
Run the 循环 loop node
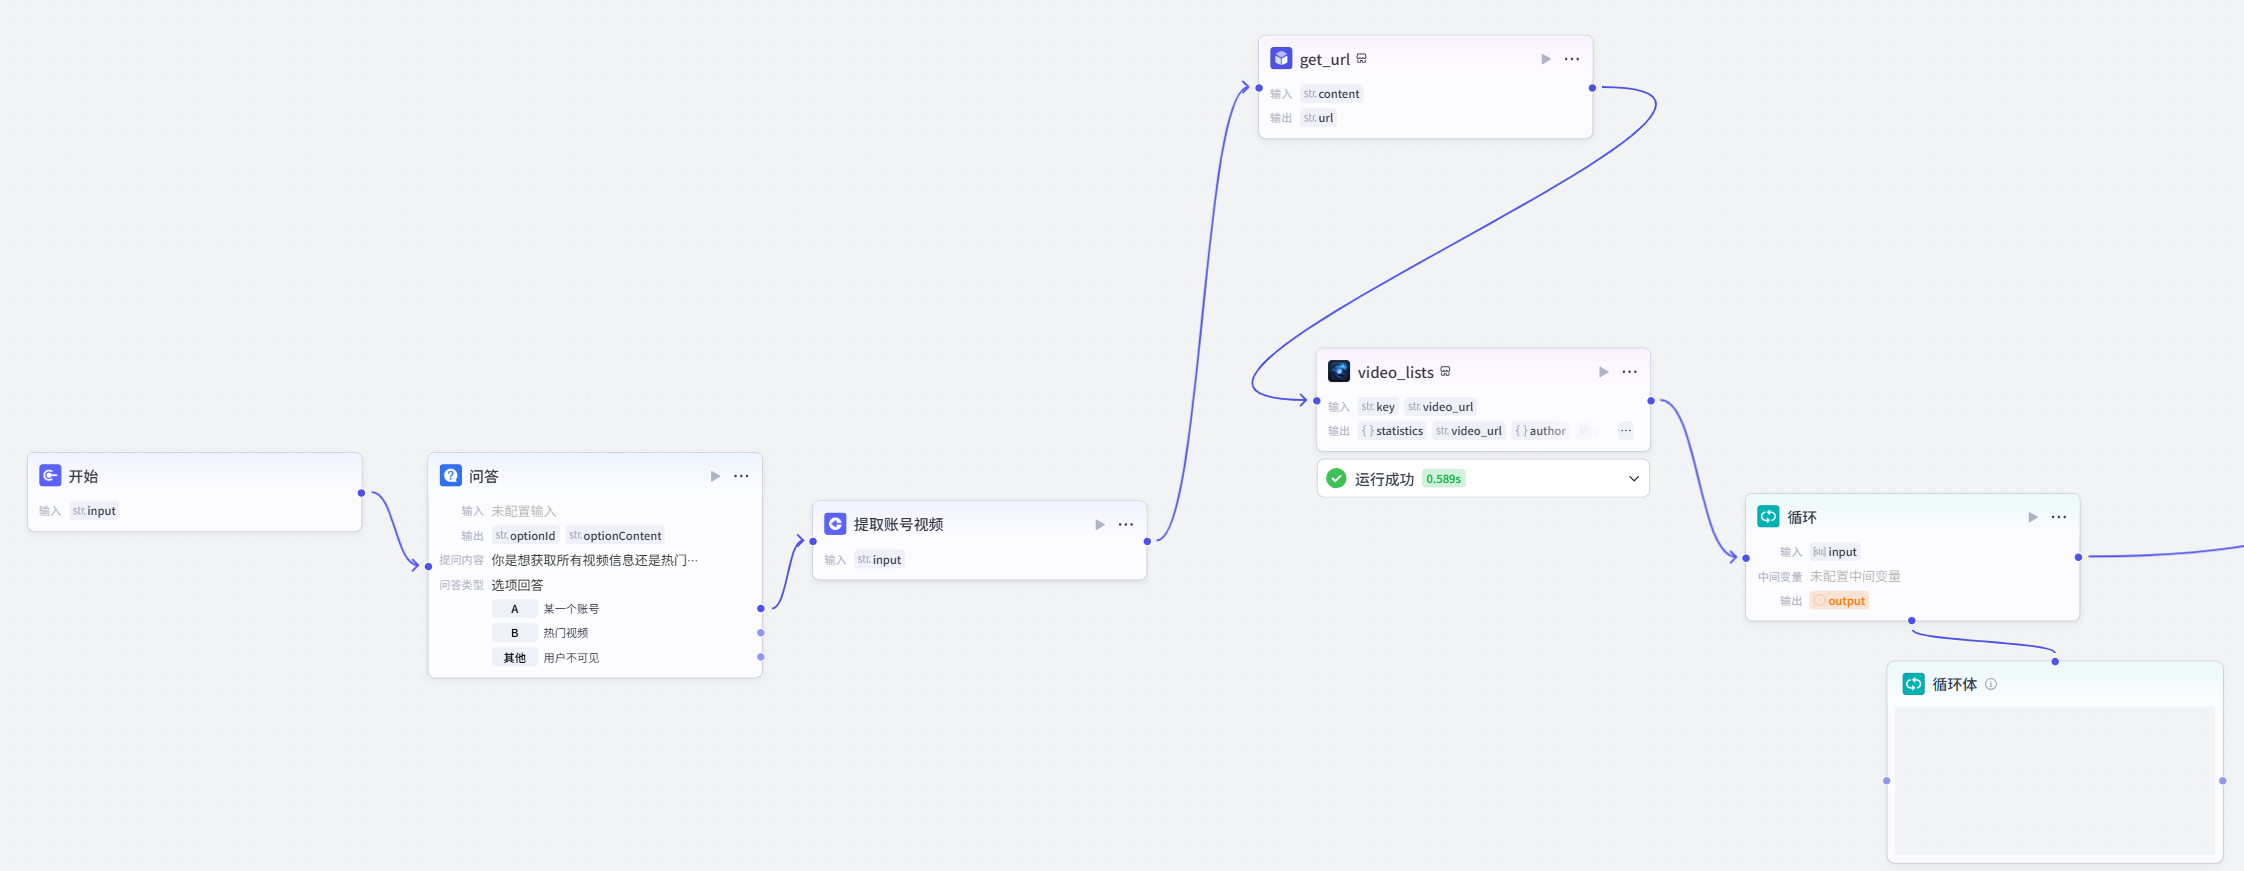[2032, 517]
